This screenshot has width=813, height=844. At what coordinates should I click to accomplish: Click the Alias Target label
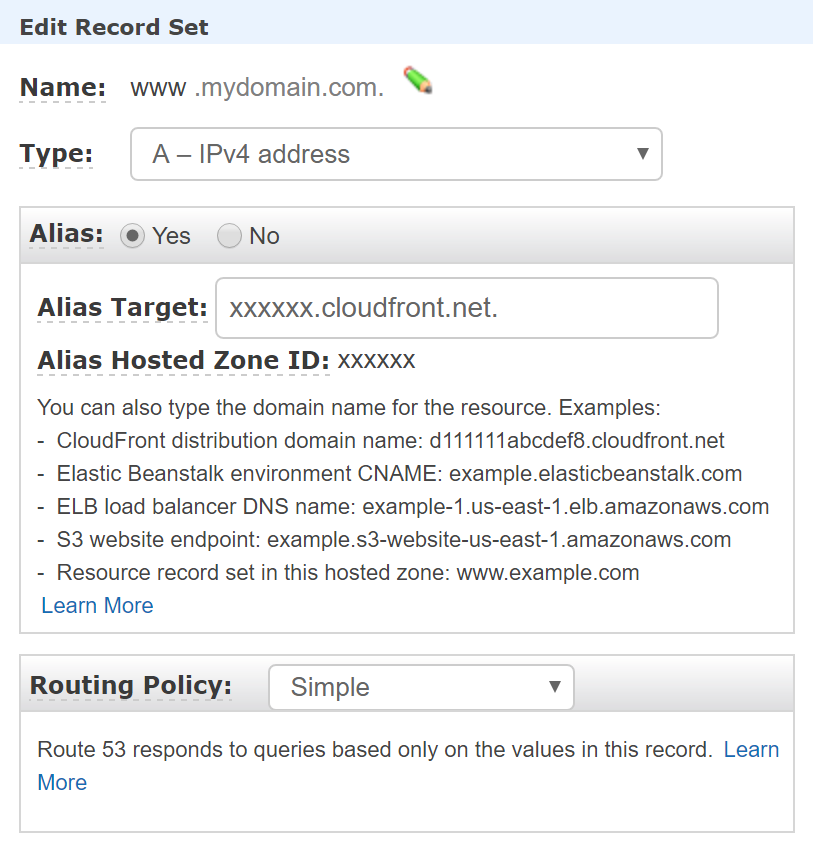pos(122,308)
